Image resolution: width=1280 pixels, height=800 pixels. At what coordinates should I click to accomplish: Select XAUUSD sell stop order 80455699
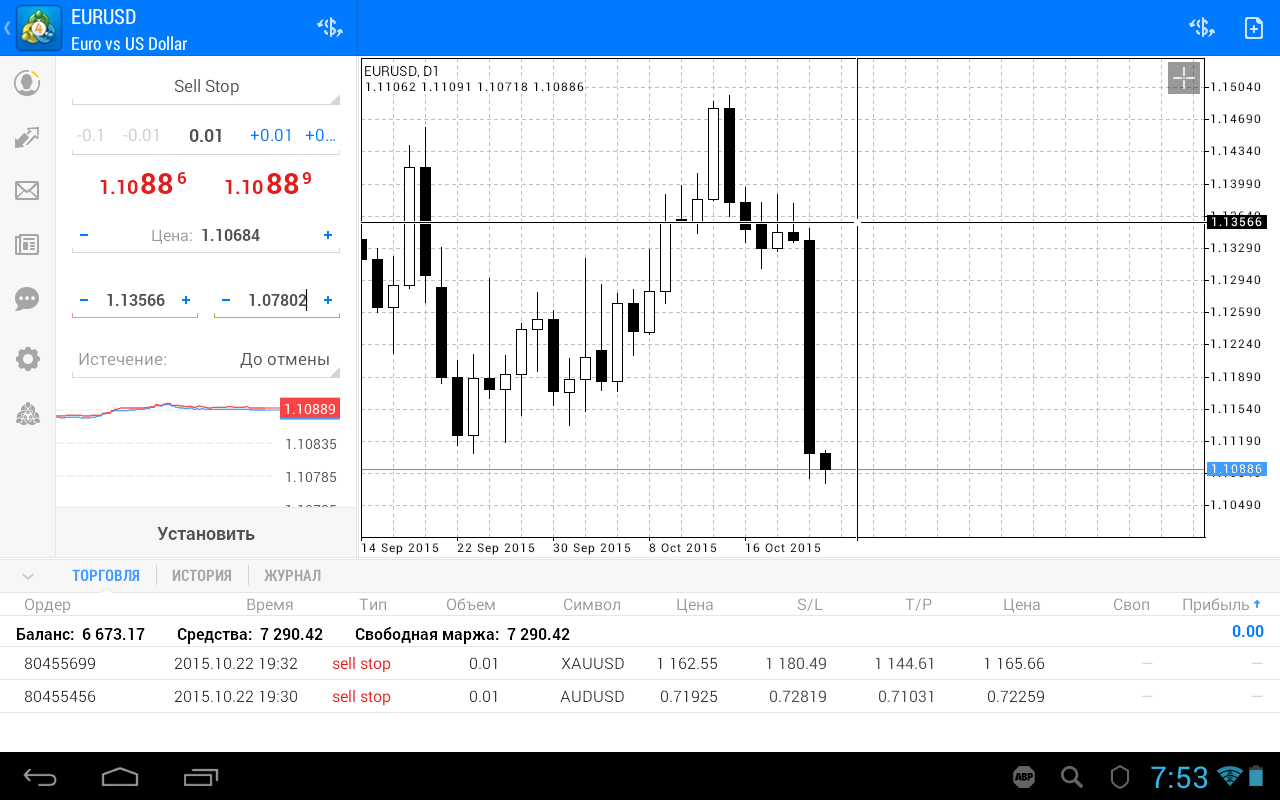(640, 664)
